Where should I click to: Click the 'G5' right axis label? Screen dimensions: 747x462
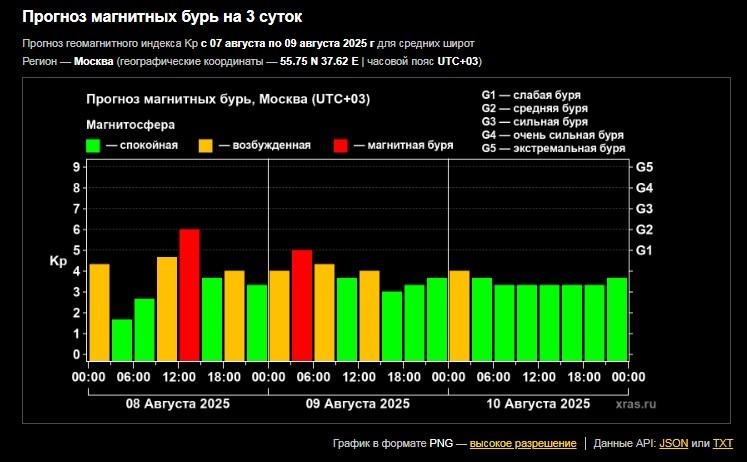[x=644, y=167]
